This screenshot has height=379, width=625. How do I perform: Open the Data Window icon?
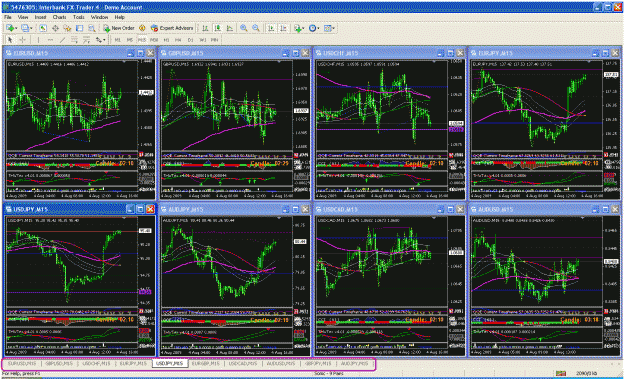click(55, 28)
